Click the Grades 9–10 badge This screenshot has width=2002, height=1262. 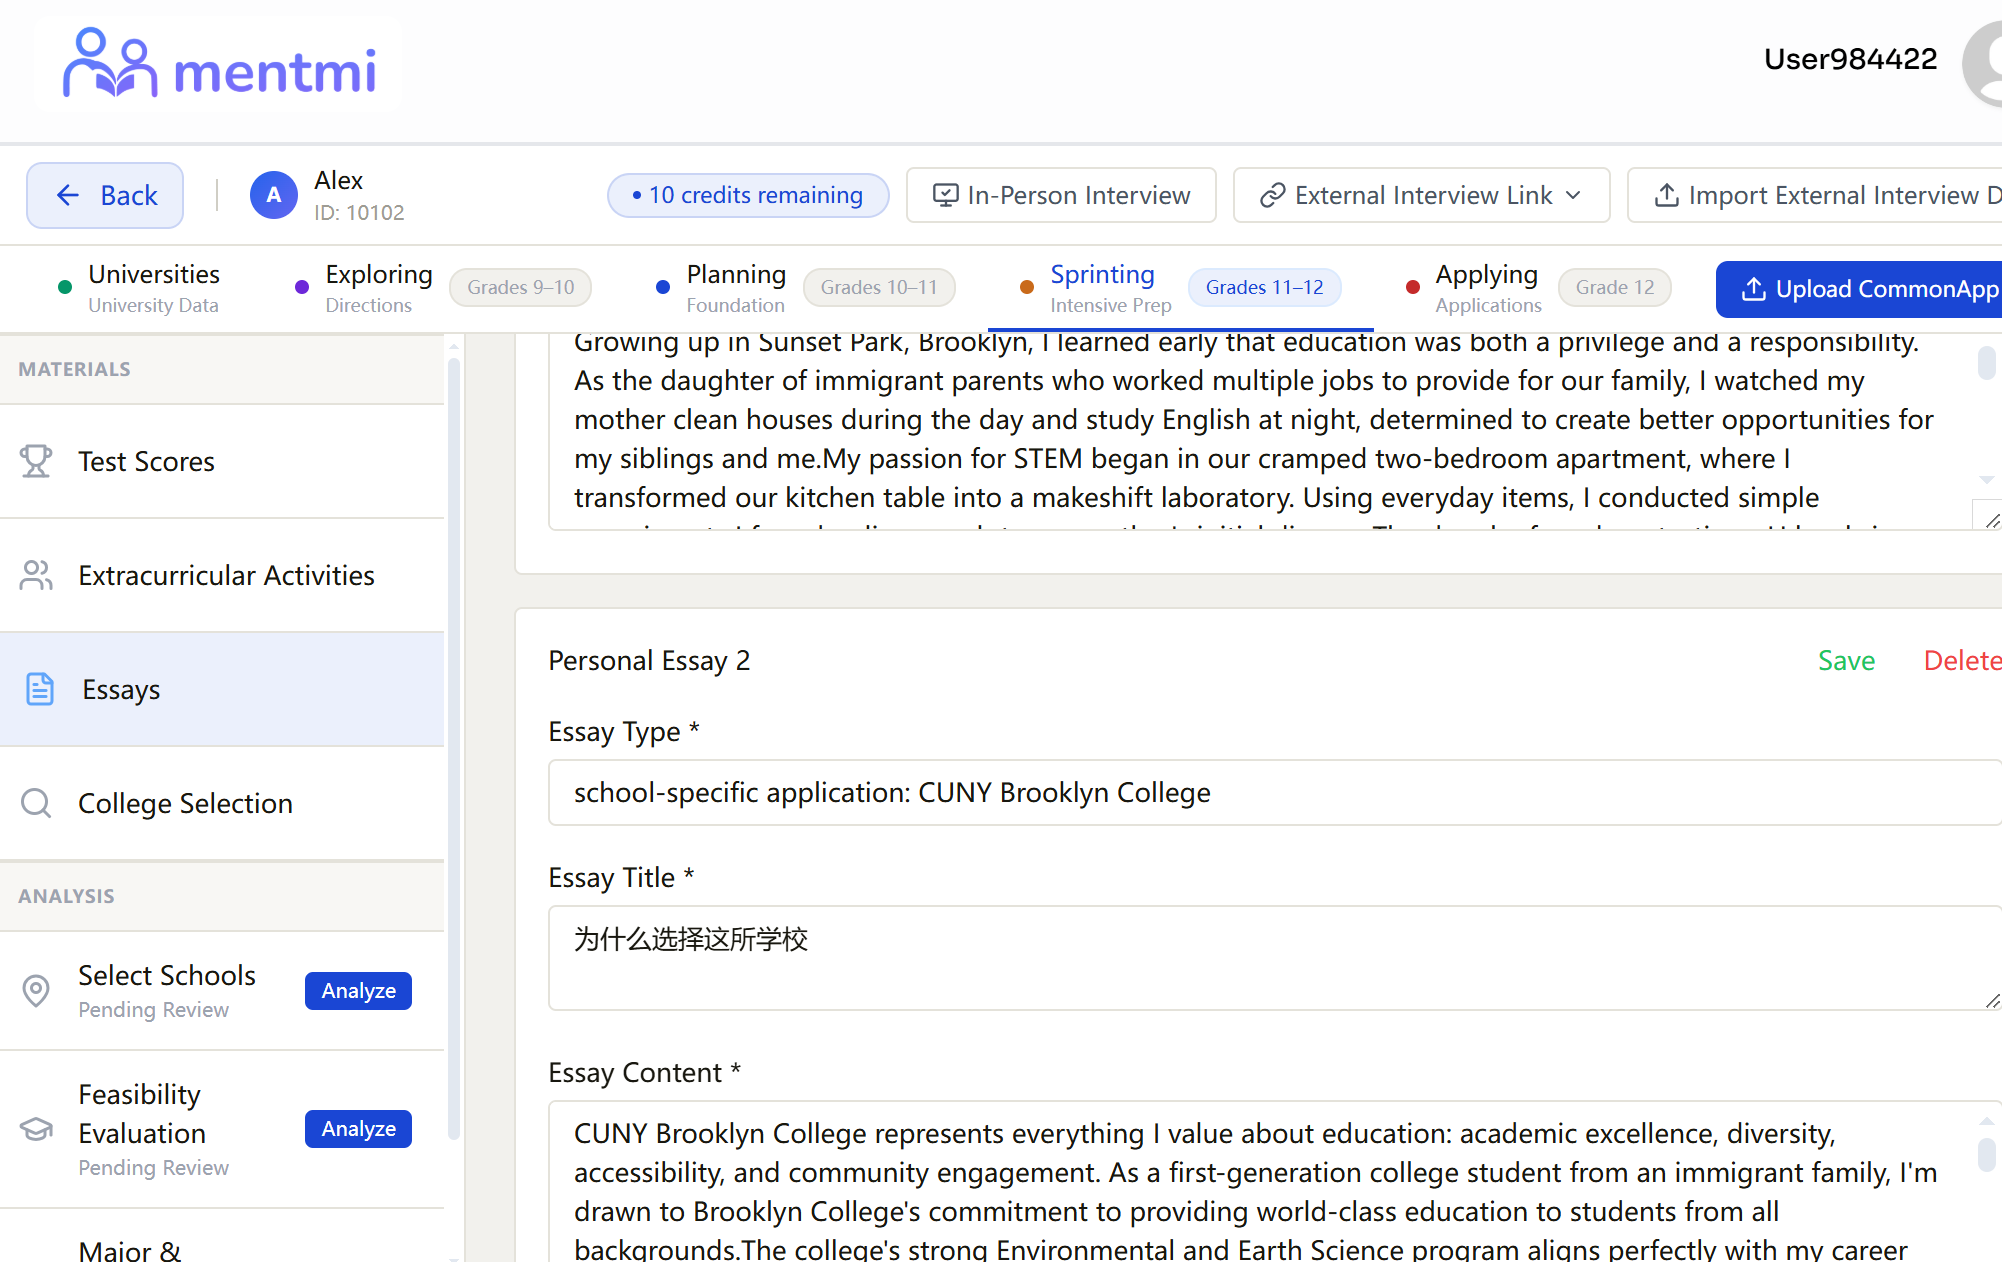tap(520, 288)
